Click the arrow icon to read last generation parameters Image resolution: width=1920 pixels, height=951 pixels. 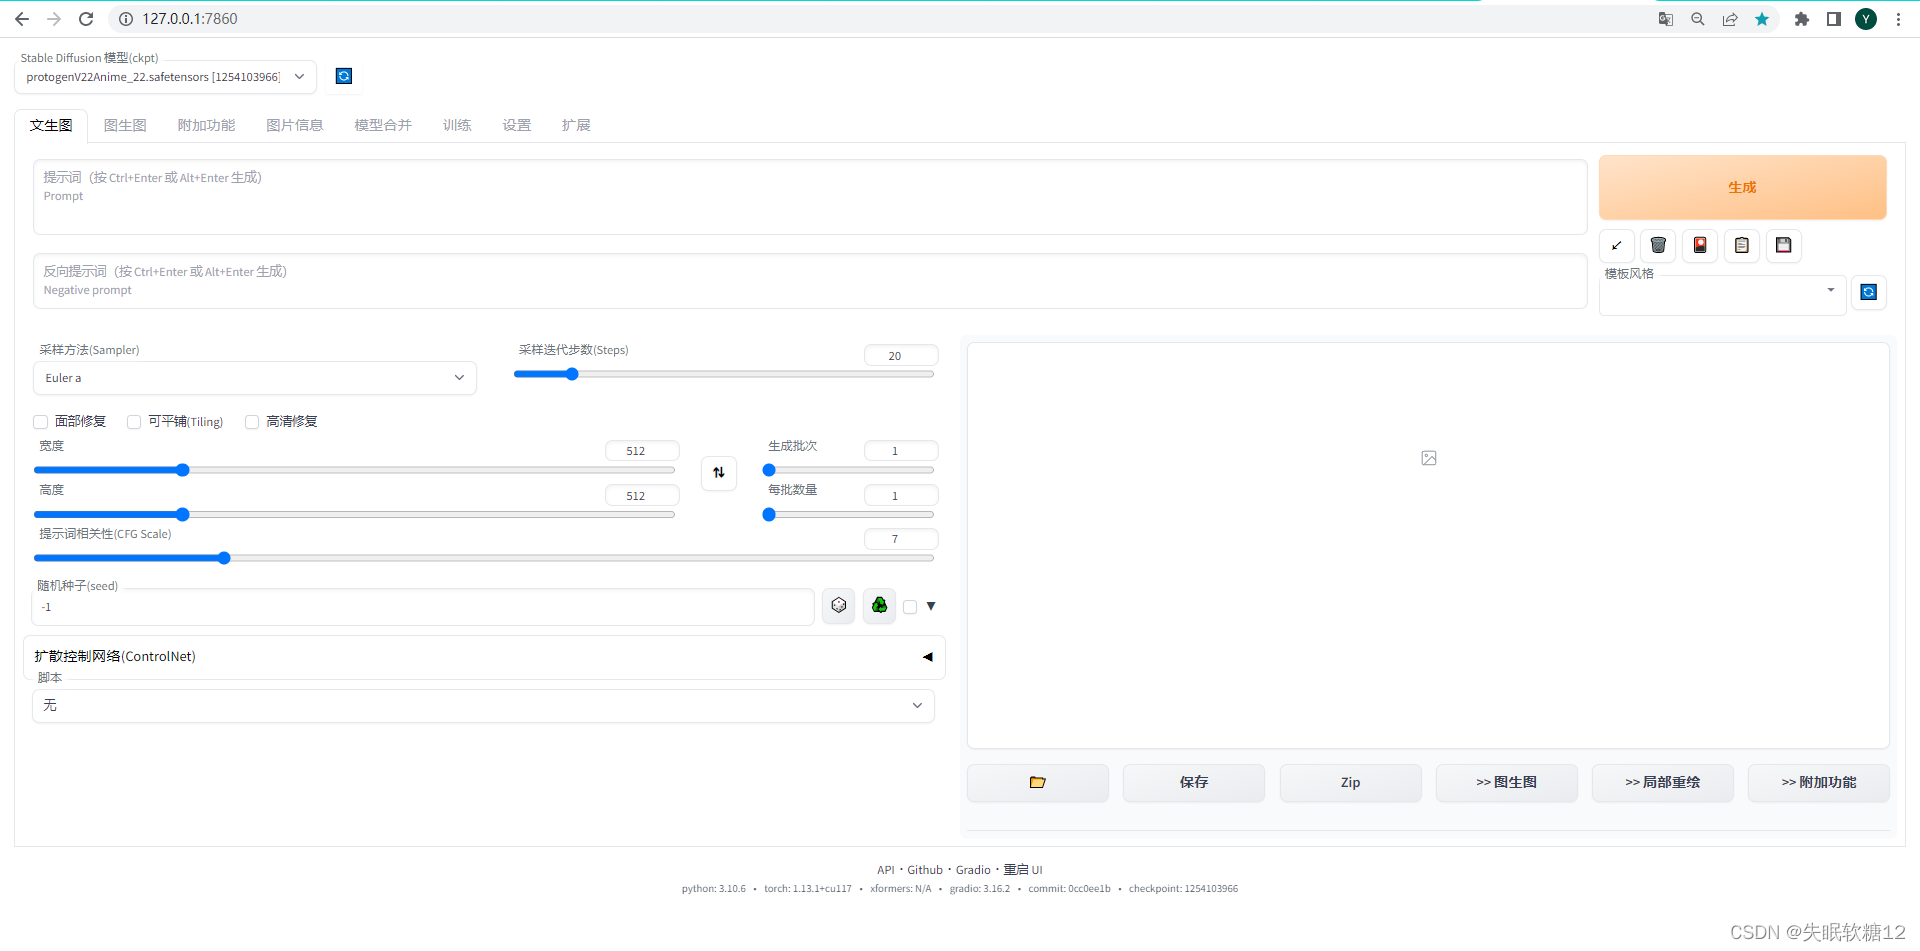tap(1617, 245)
